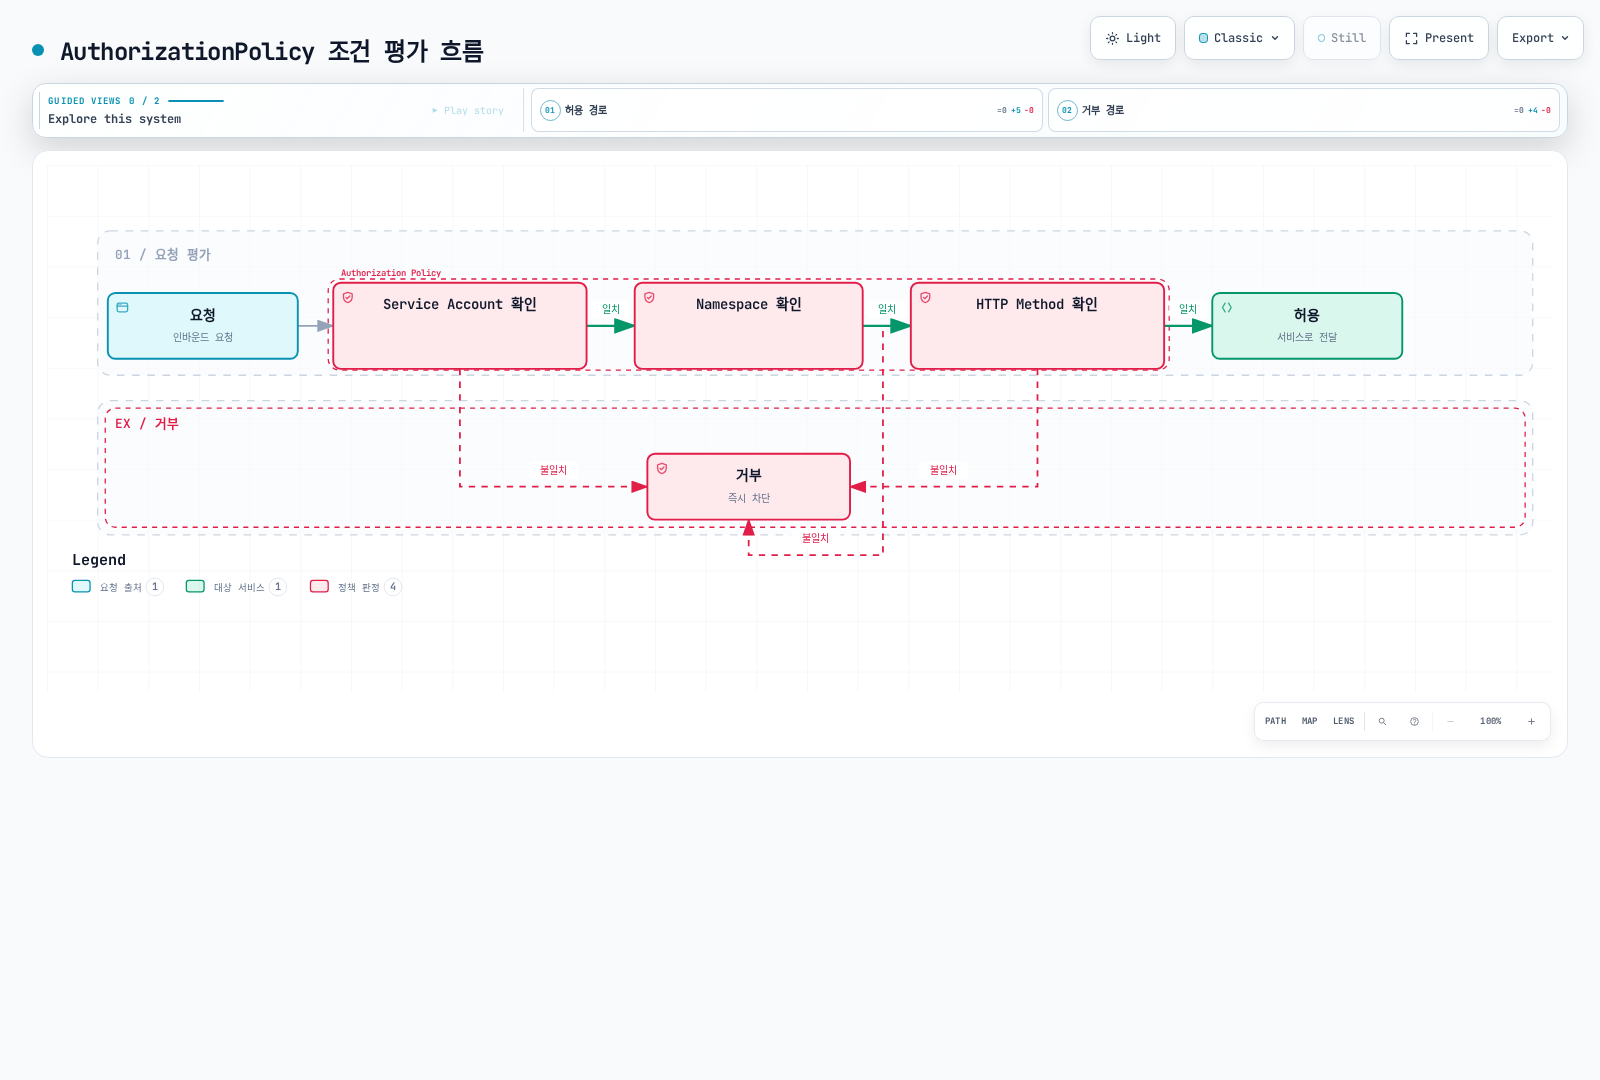Start the Play story link
This screenshot has width=1600, height=1080.
pyautogui.click(x=468, y=111)
